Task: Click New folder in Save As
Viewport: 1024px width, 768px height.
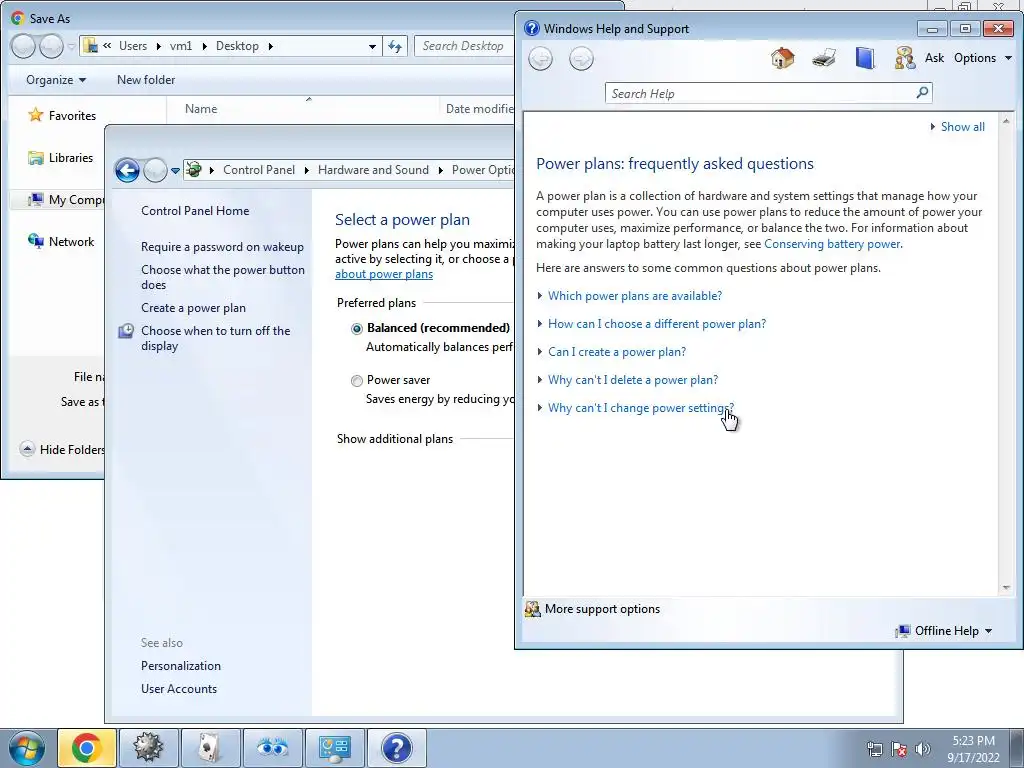Action: pos(146,80)
